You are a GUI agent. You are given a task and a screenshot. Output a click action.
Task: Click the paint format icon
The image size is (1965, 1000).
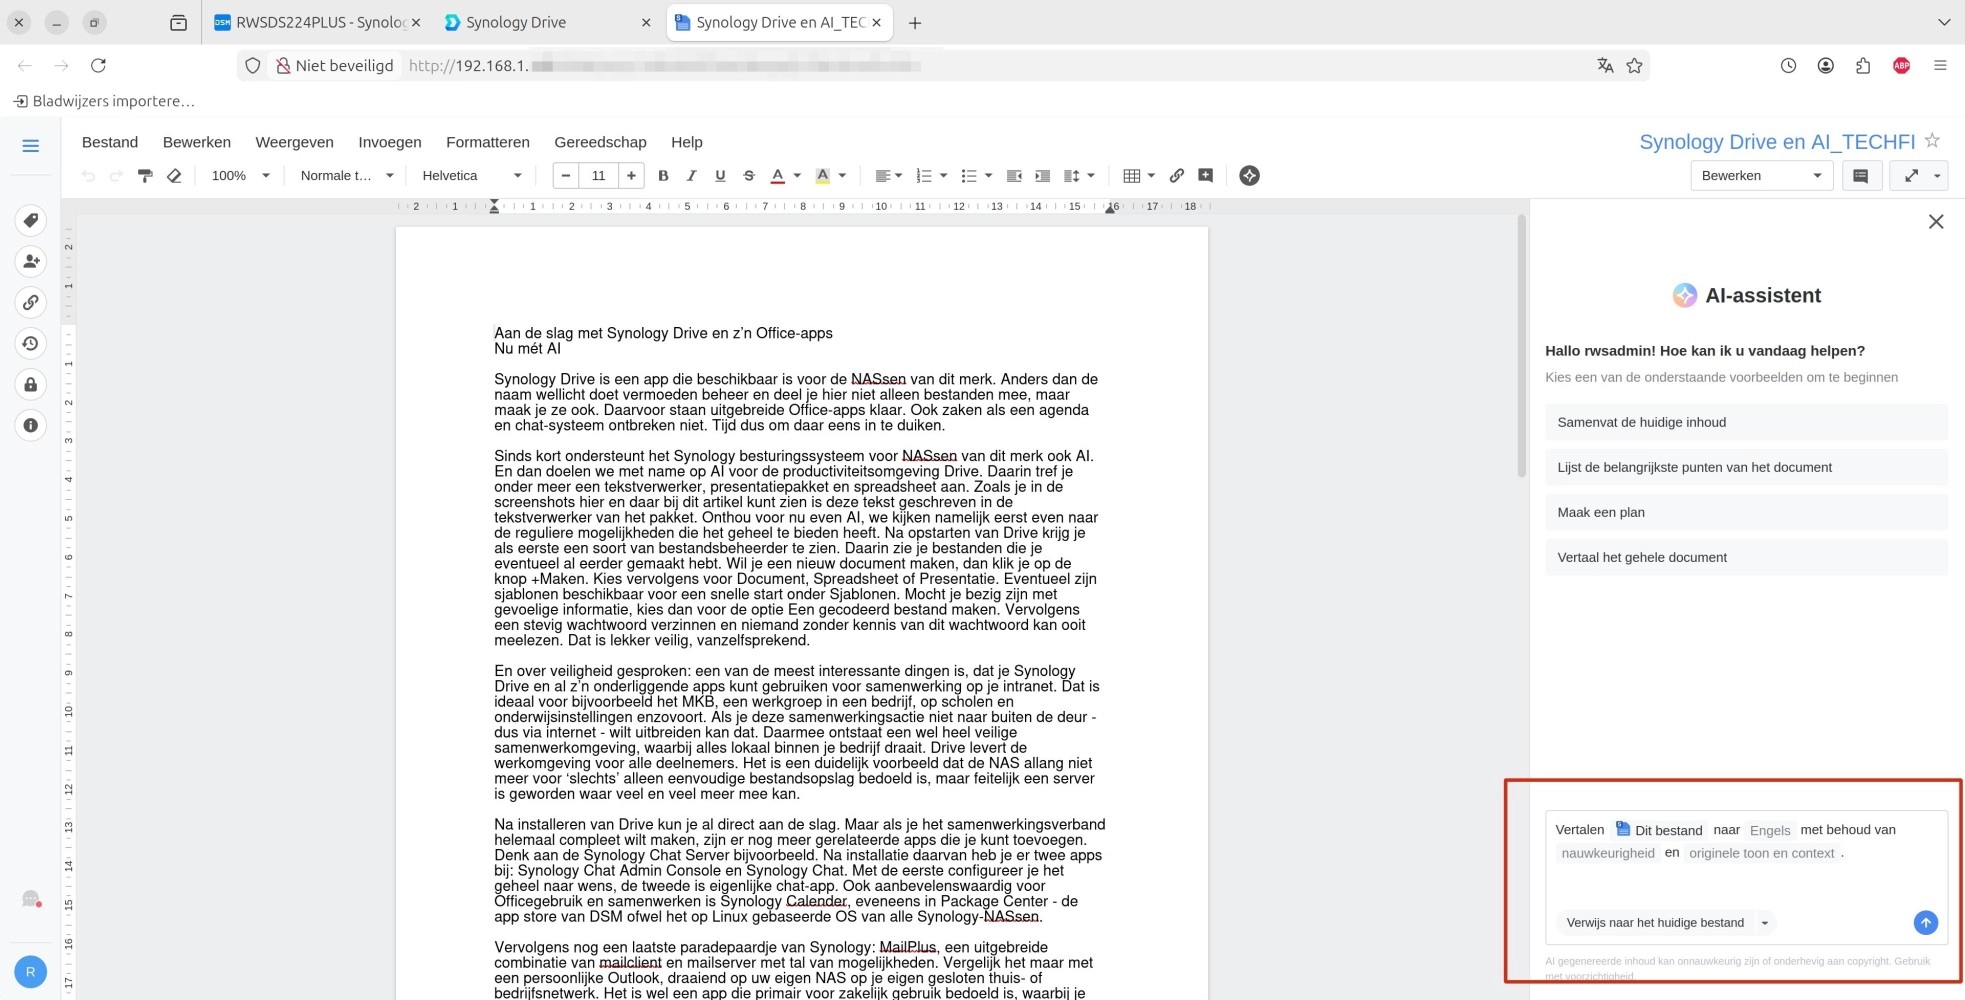tap(145, 176)
